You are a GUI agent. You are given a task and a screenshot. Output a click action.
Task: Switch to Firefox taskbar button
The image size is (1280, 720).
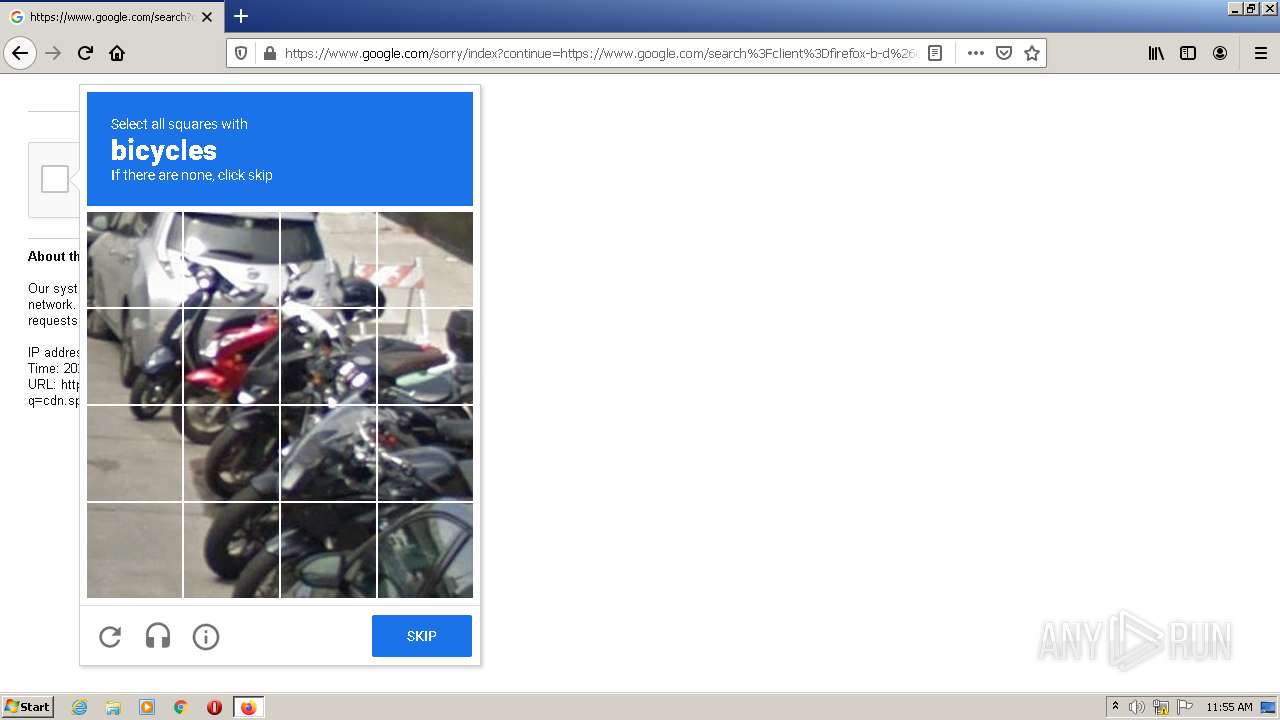click(249, 707)
